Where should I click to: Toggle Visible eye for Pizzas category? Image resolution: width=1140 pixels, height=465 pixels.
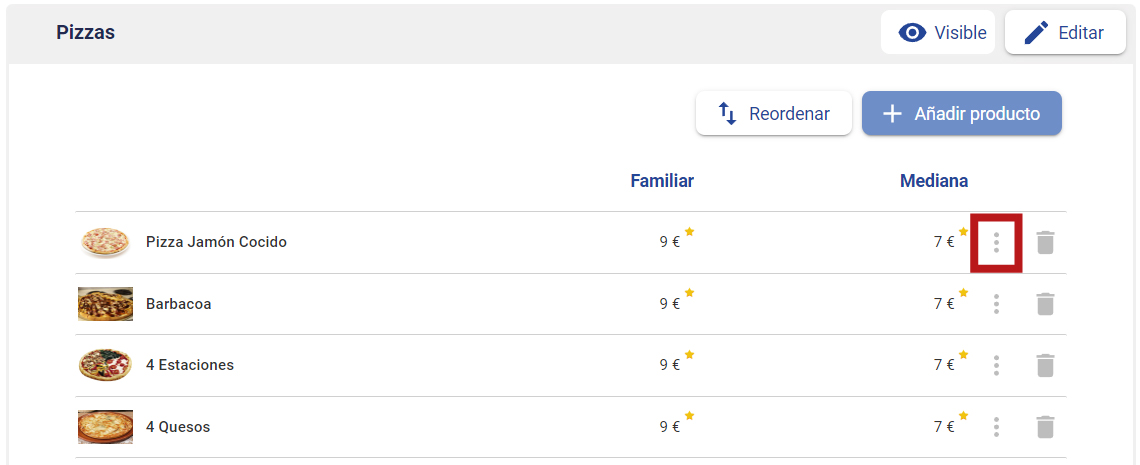click(x=938, y=33)
